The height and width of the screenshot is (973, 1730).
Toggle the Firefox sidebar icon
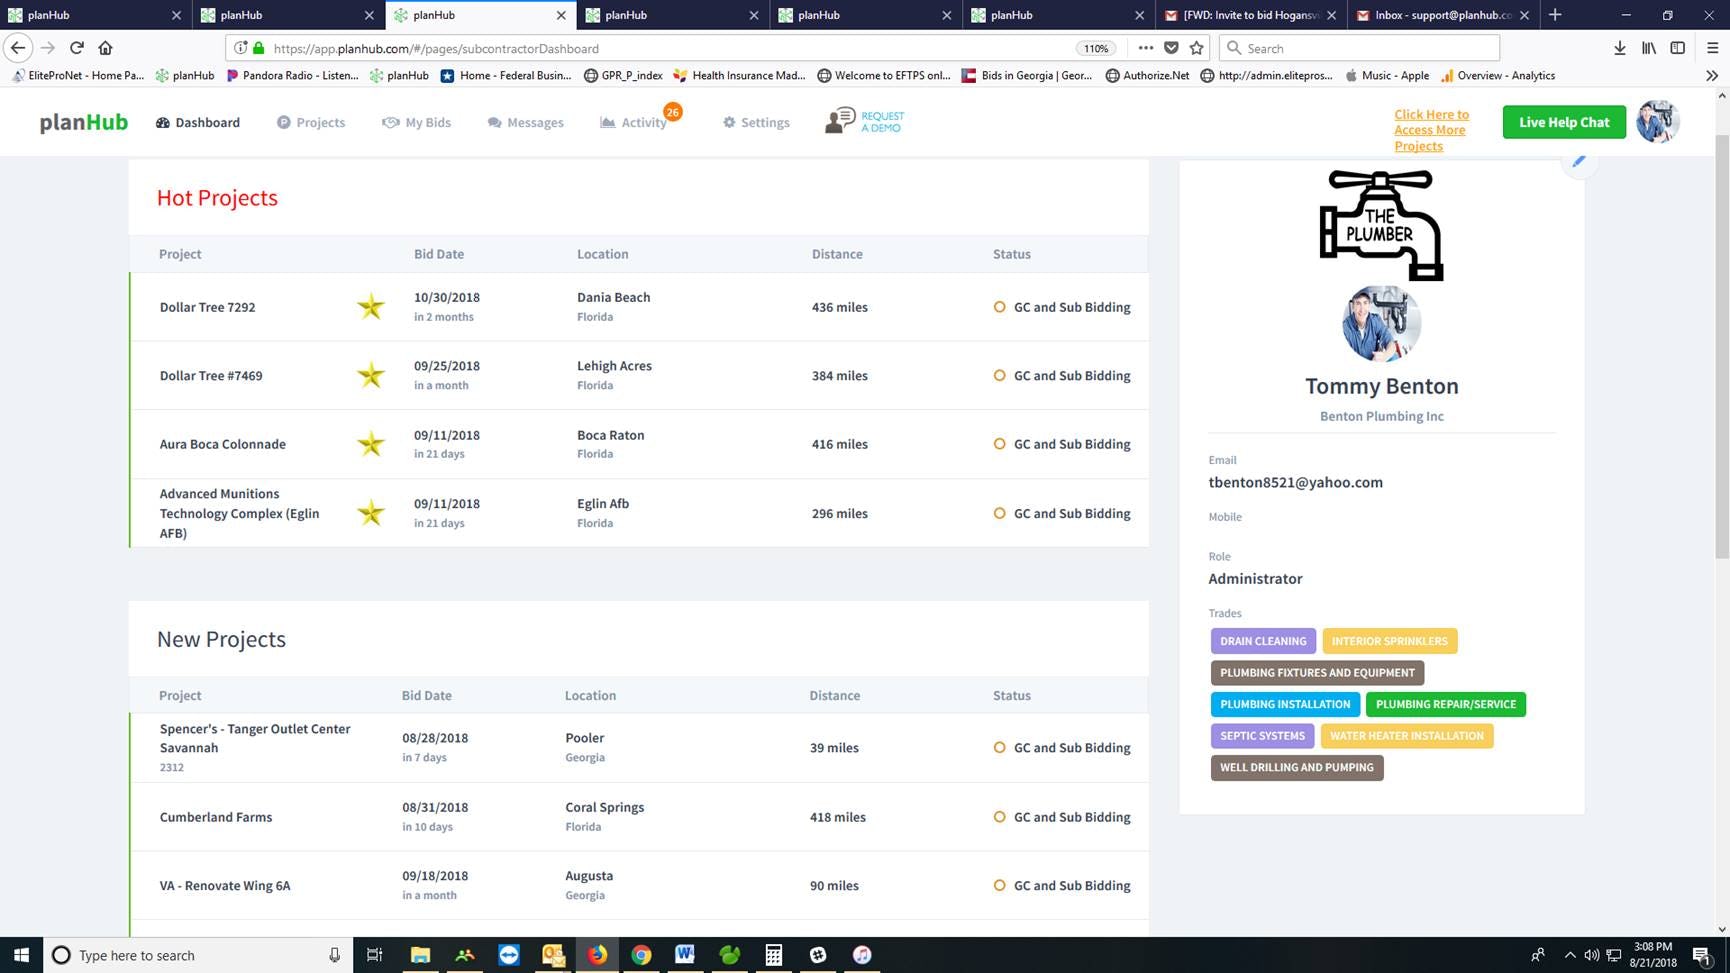(1678, 48)
